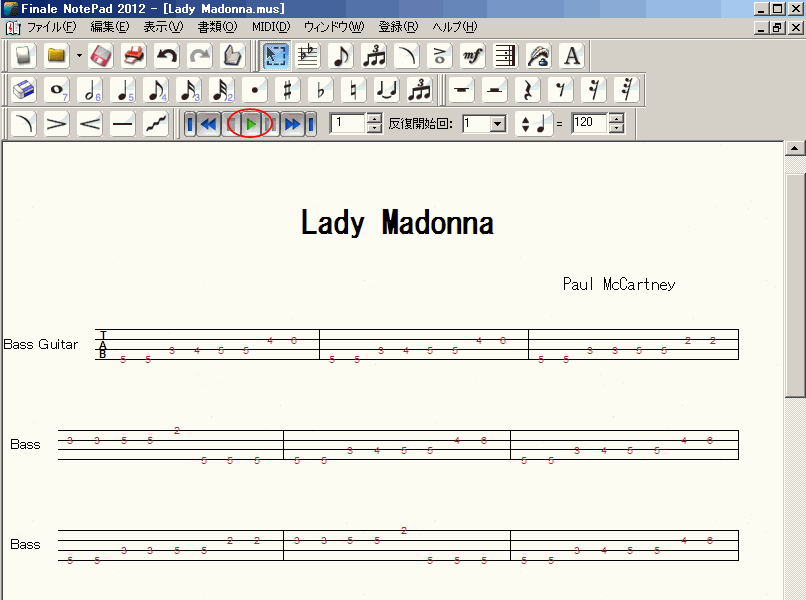Toggle the tie tool
The width and height of the screenshot is (806, 600).
(386, 90)
